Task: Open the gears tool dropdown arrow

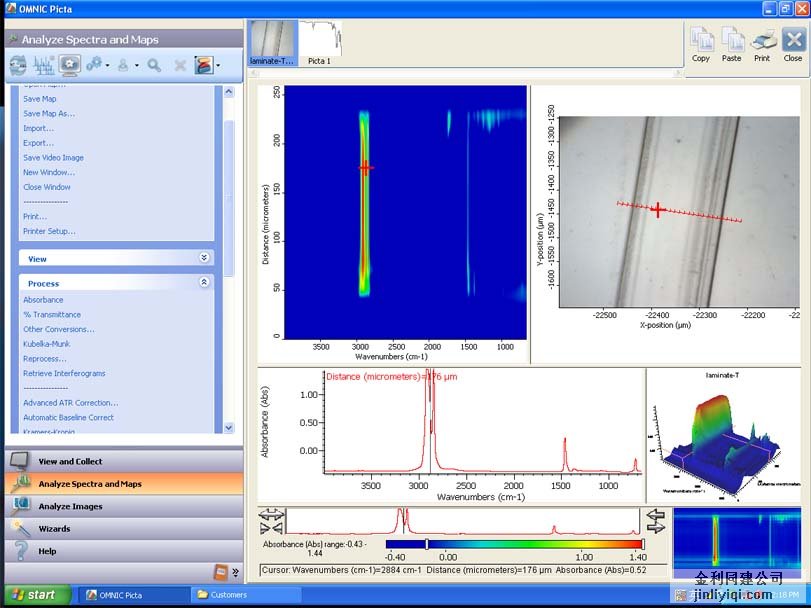Action: [x=107, y=66]
